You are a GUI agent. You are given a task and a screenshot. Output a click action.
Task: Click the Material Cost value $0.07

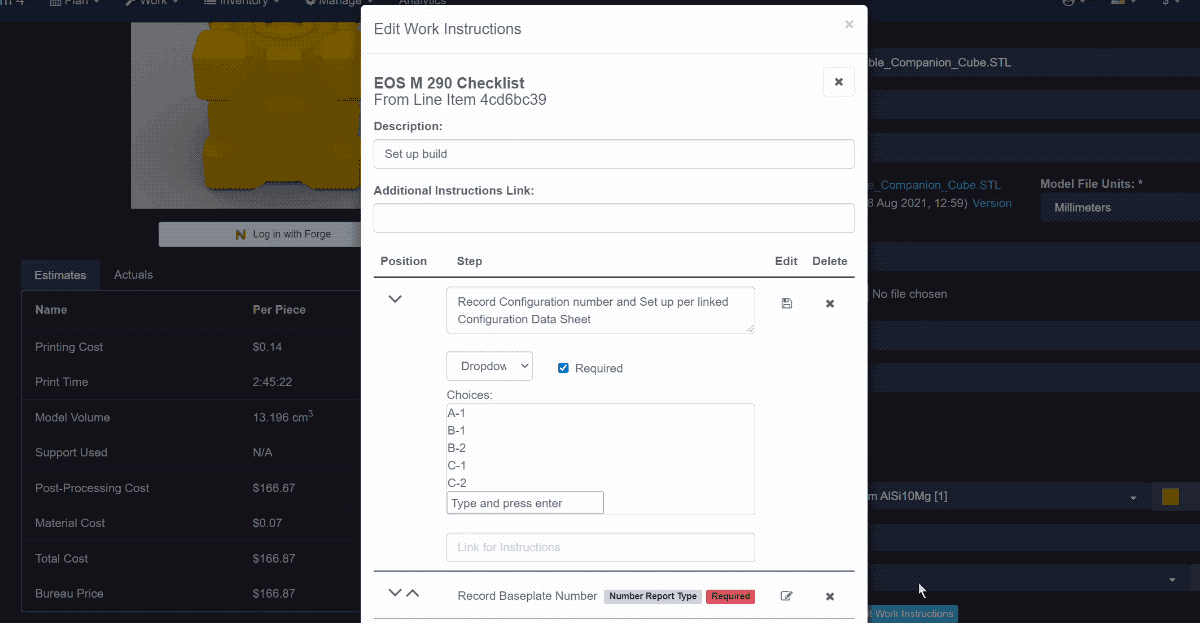(x=267, y=523)
